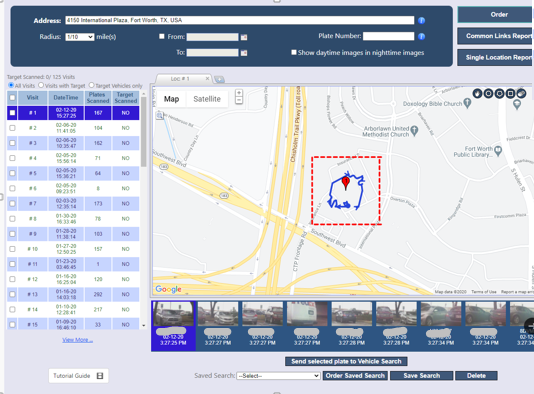
Task: Enable the From date checkbox
Action: pos(162,36)
